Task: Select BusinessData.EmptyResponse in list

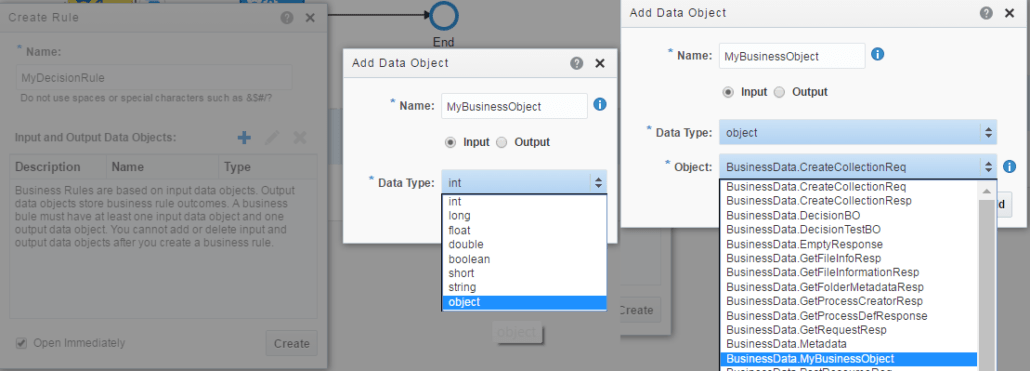Action: [849, 244]
